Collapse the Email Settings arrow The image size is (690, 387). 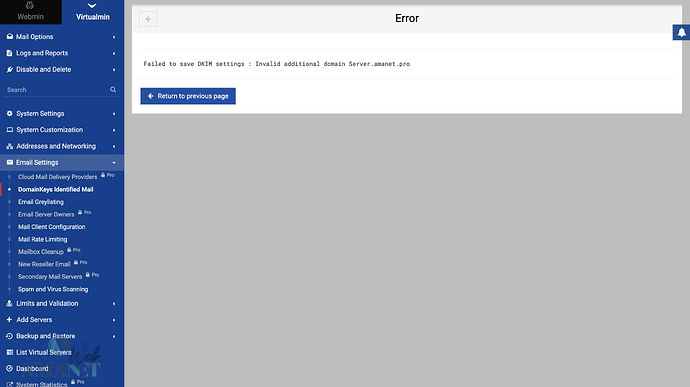point(114,162)
